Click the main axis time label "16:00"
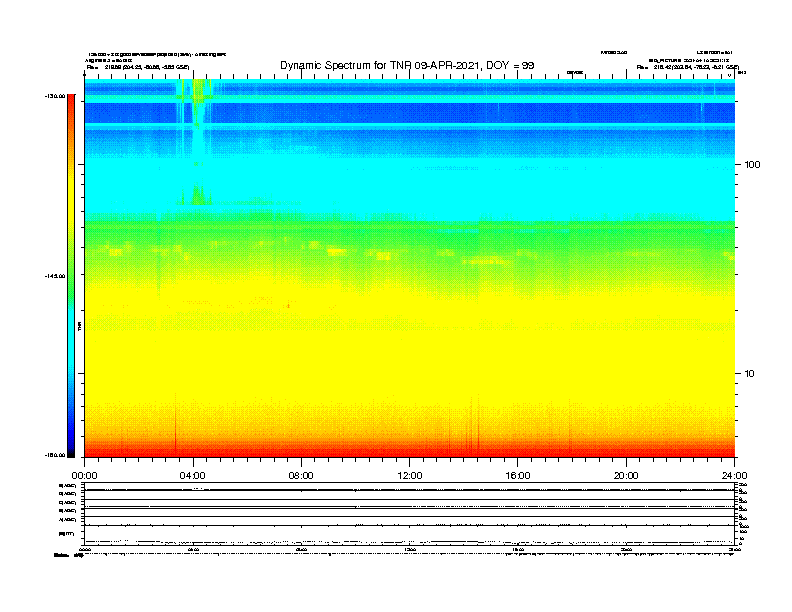This screenshot has height=612, width=792. 518,476
